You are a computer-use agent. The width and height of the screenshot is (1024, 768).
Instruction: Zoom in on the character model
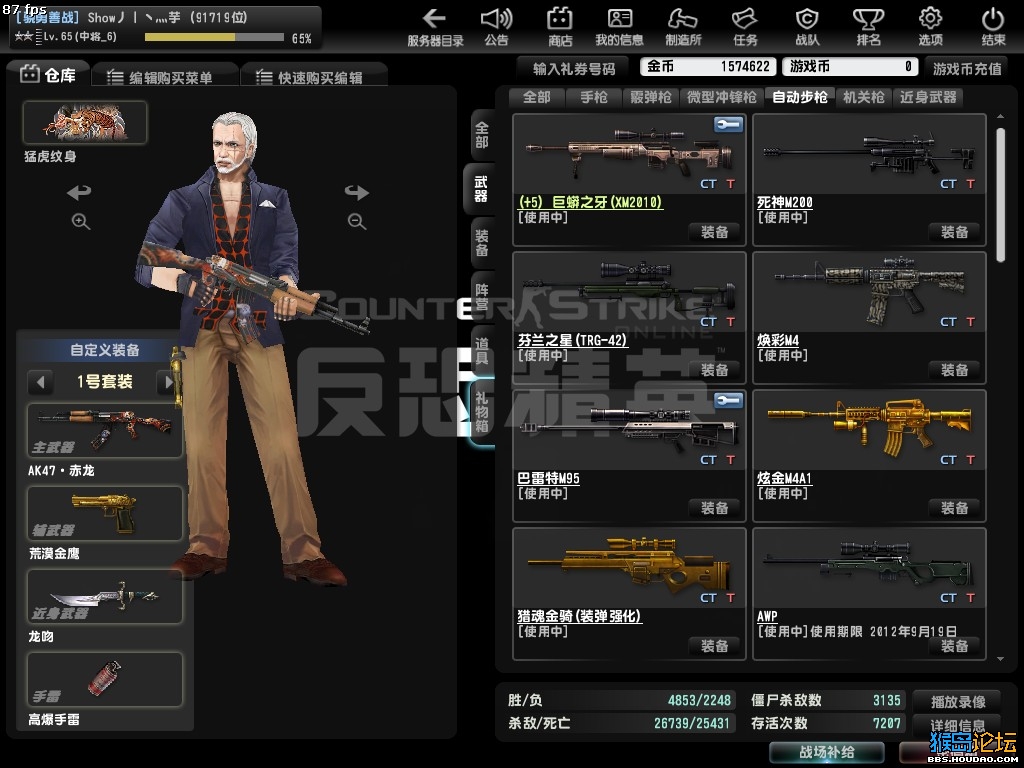(x=81, y=221)
